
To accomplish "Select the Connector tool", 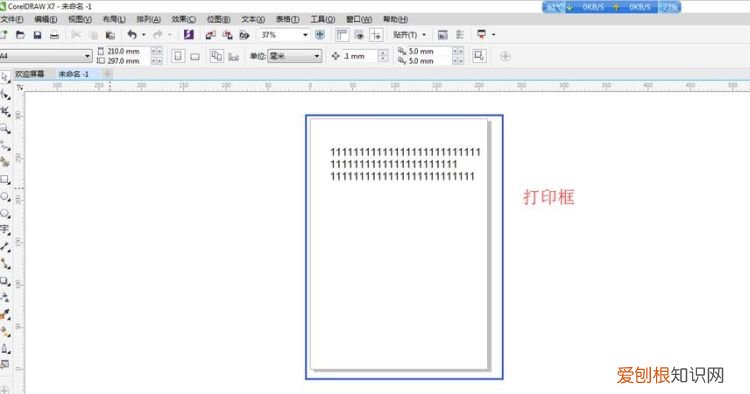I will [5, 263].
